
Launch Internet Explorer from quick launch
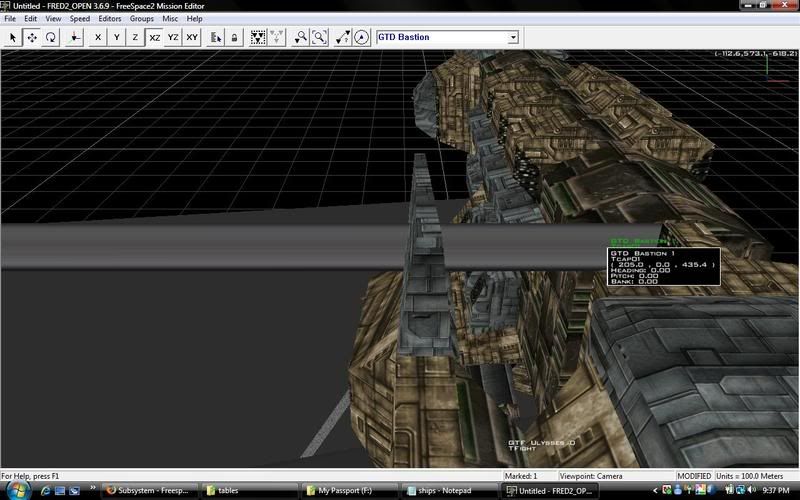pos(45,491)
